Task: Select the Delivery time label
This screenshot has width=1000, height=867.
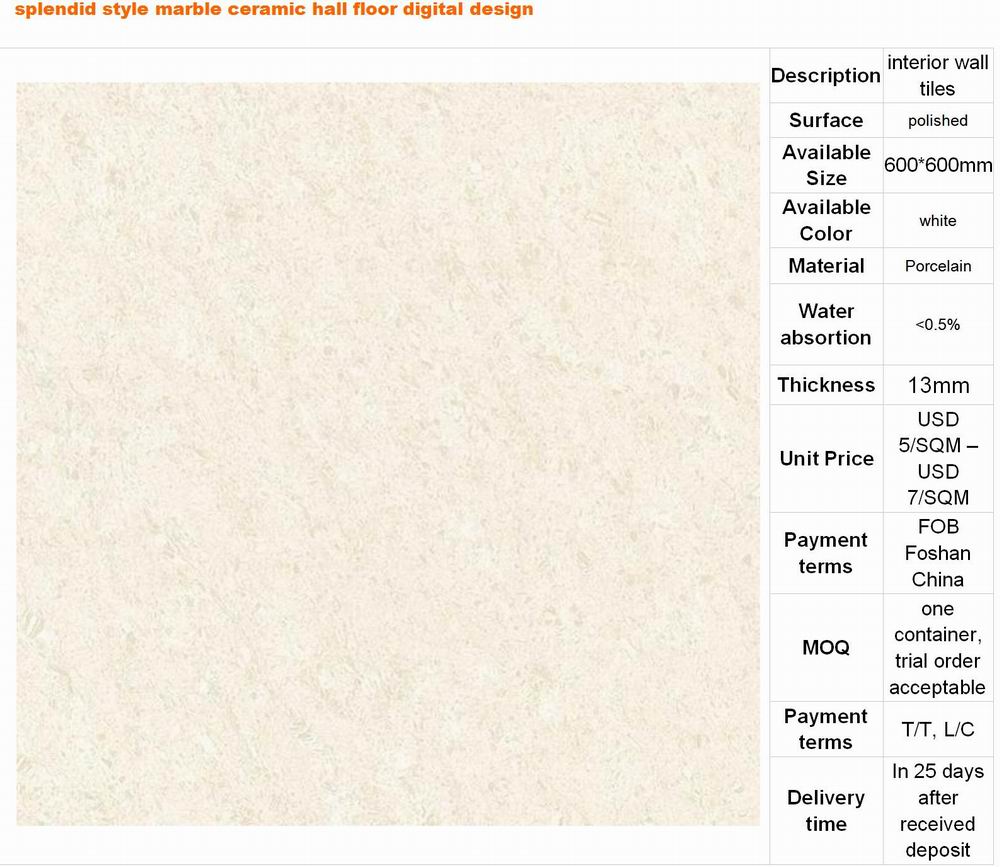Action: click(x=826, y=811)
